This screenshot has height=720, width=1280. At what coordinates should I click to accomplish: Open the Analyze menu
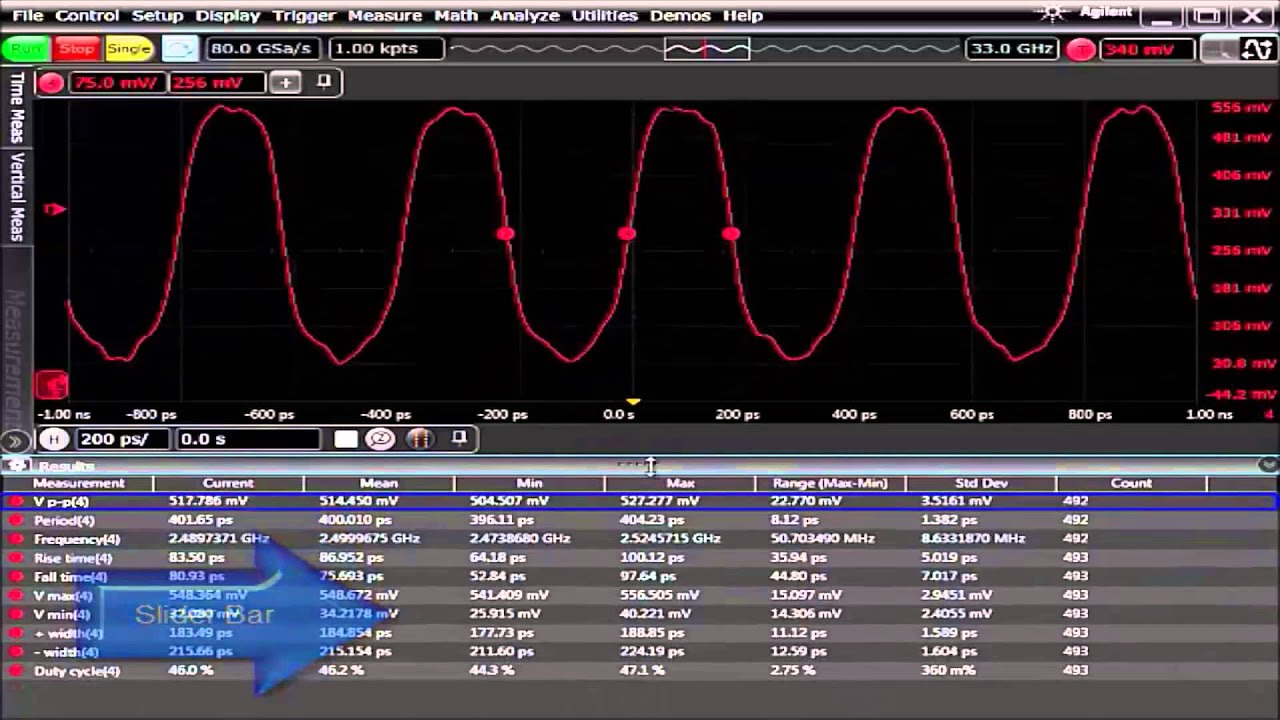click(525, 15)
